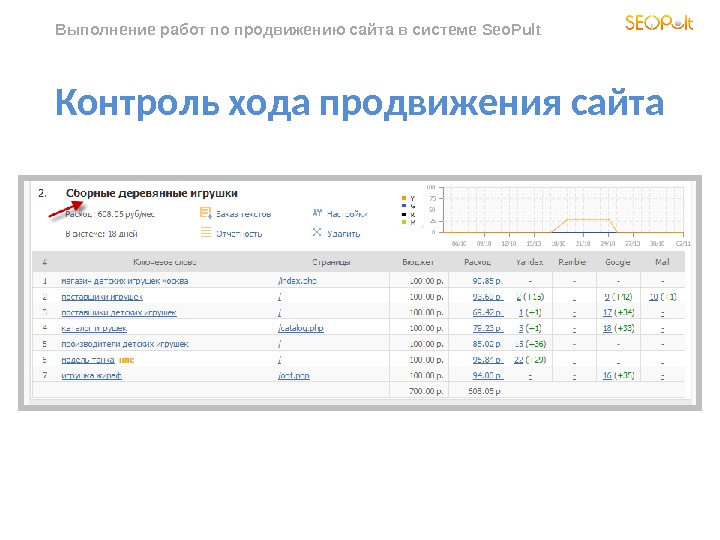720x540 pixels.
Task: Open the keyword link in row 3
Action: [x=119, y=313]
